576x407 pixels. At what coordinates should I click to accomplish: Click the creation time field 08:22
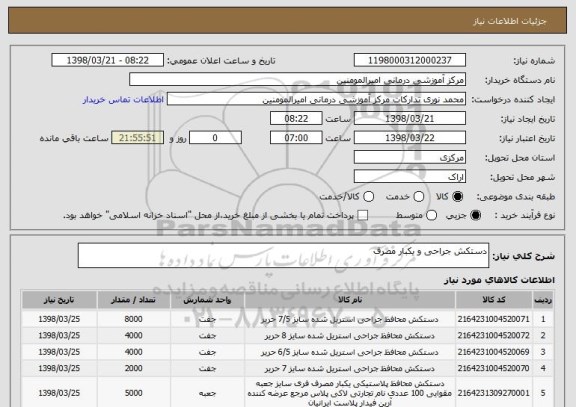tap(296, 119)
